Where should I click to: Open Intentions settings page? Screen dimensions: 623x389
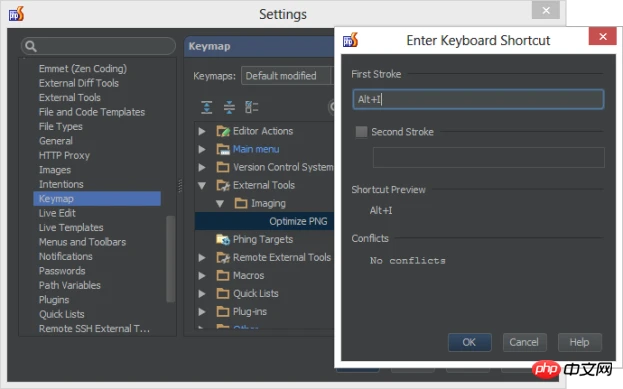(x=61, y=184)
